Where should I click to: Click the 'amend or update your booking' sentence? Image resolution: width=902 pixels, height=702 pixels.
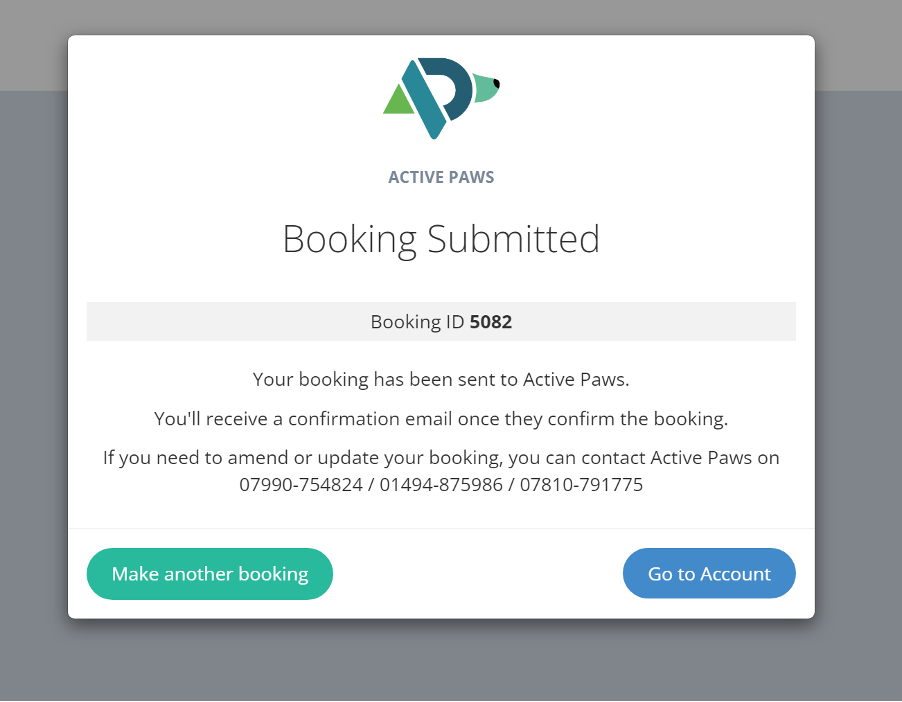441,458
